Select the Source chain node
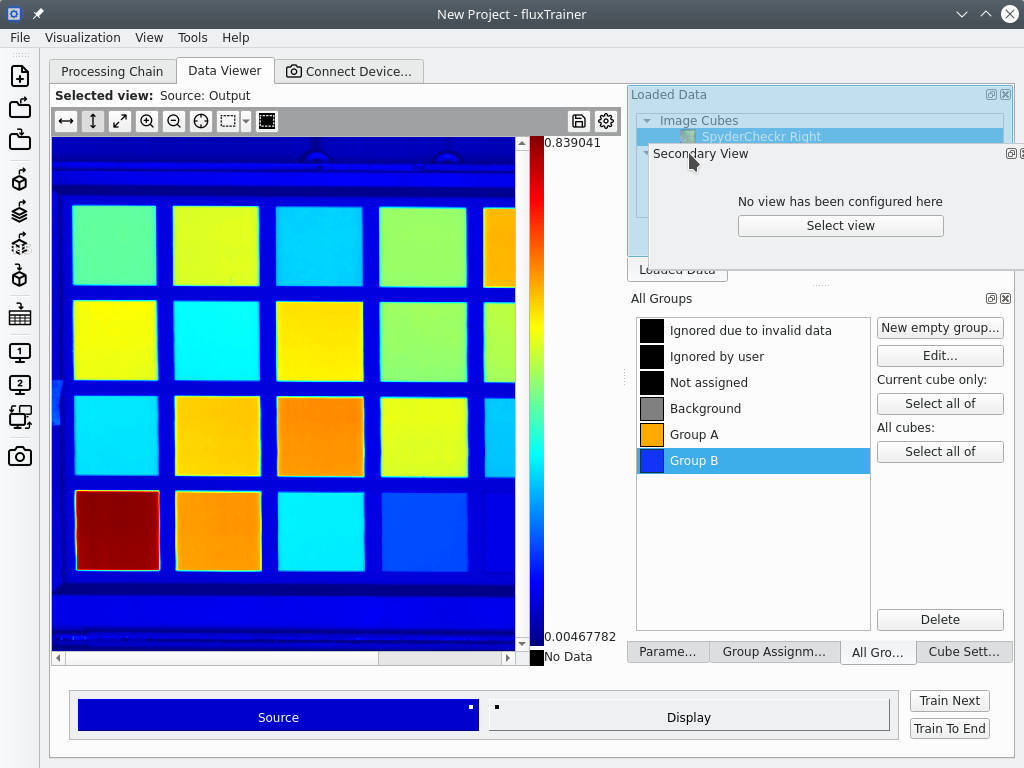Viewport: 1024px width, 768px height. click(x=278, y=715)
